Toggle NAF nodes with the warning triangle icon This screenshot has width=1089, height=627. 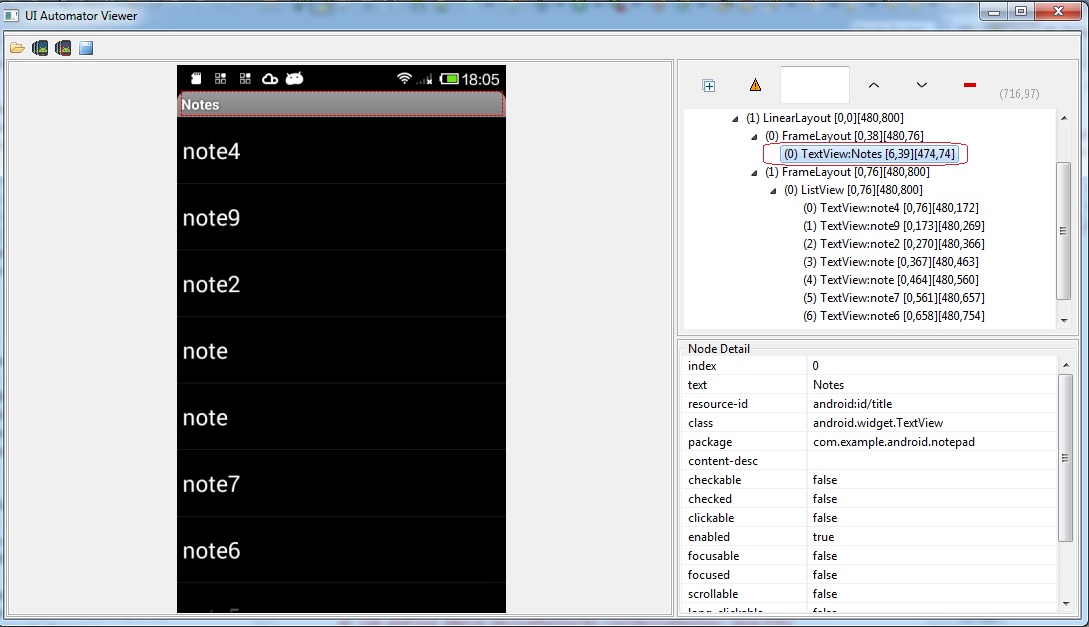pyautogui.click(x=755, y=86)
